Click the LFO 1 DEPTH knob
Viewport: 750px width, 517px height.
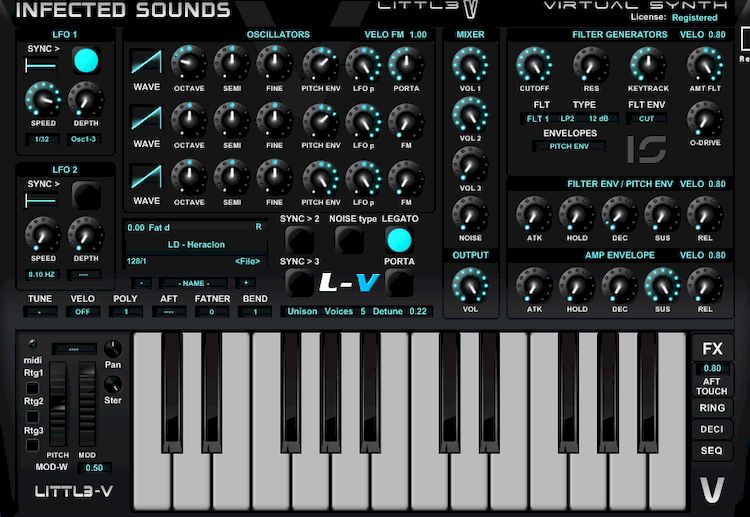(86, 99)
